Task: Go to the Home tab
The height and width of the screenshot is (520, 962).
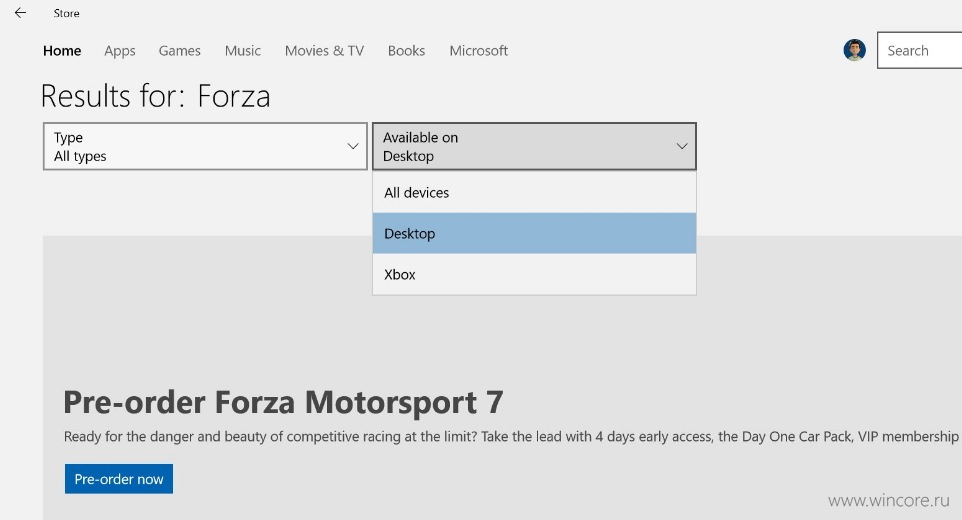Action: click(x=62, y=51)
